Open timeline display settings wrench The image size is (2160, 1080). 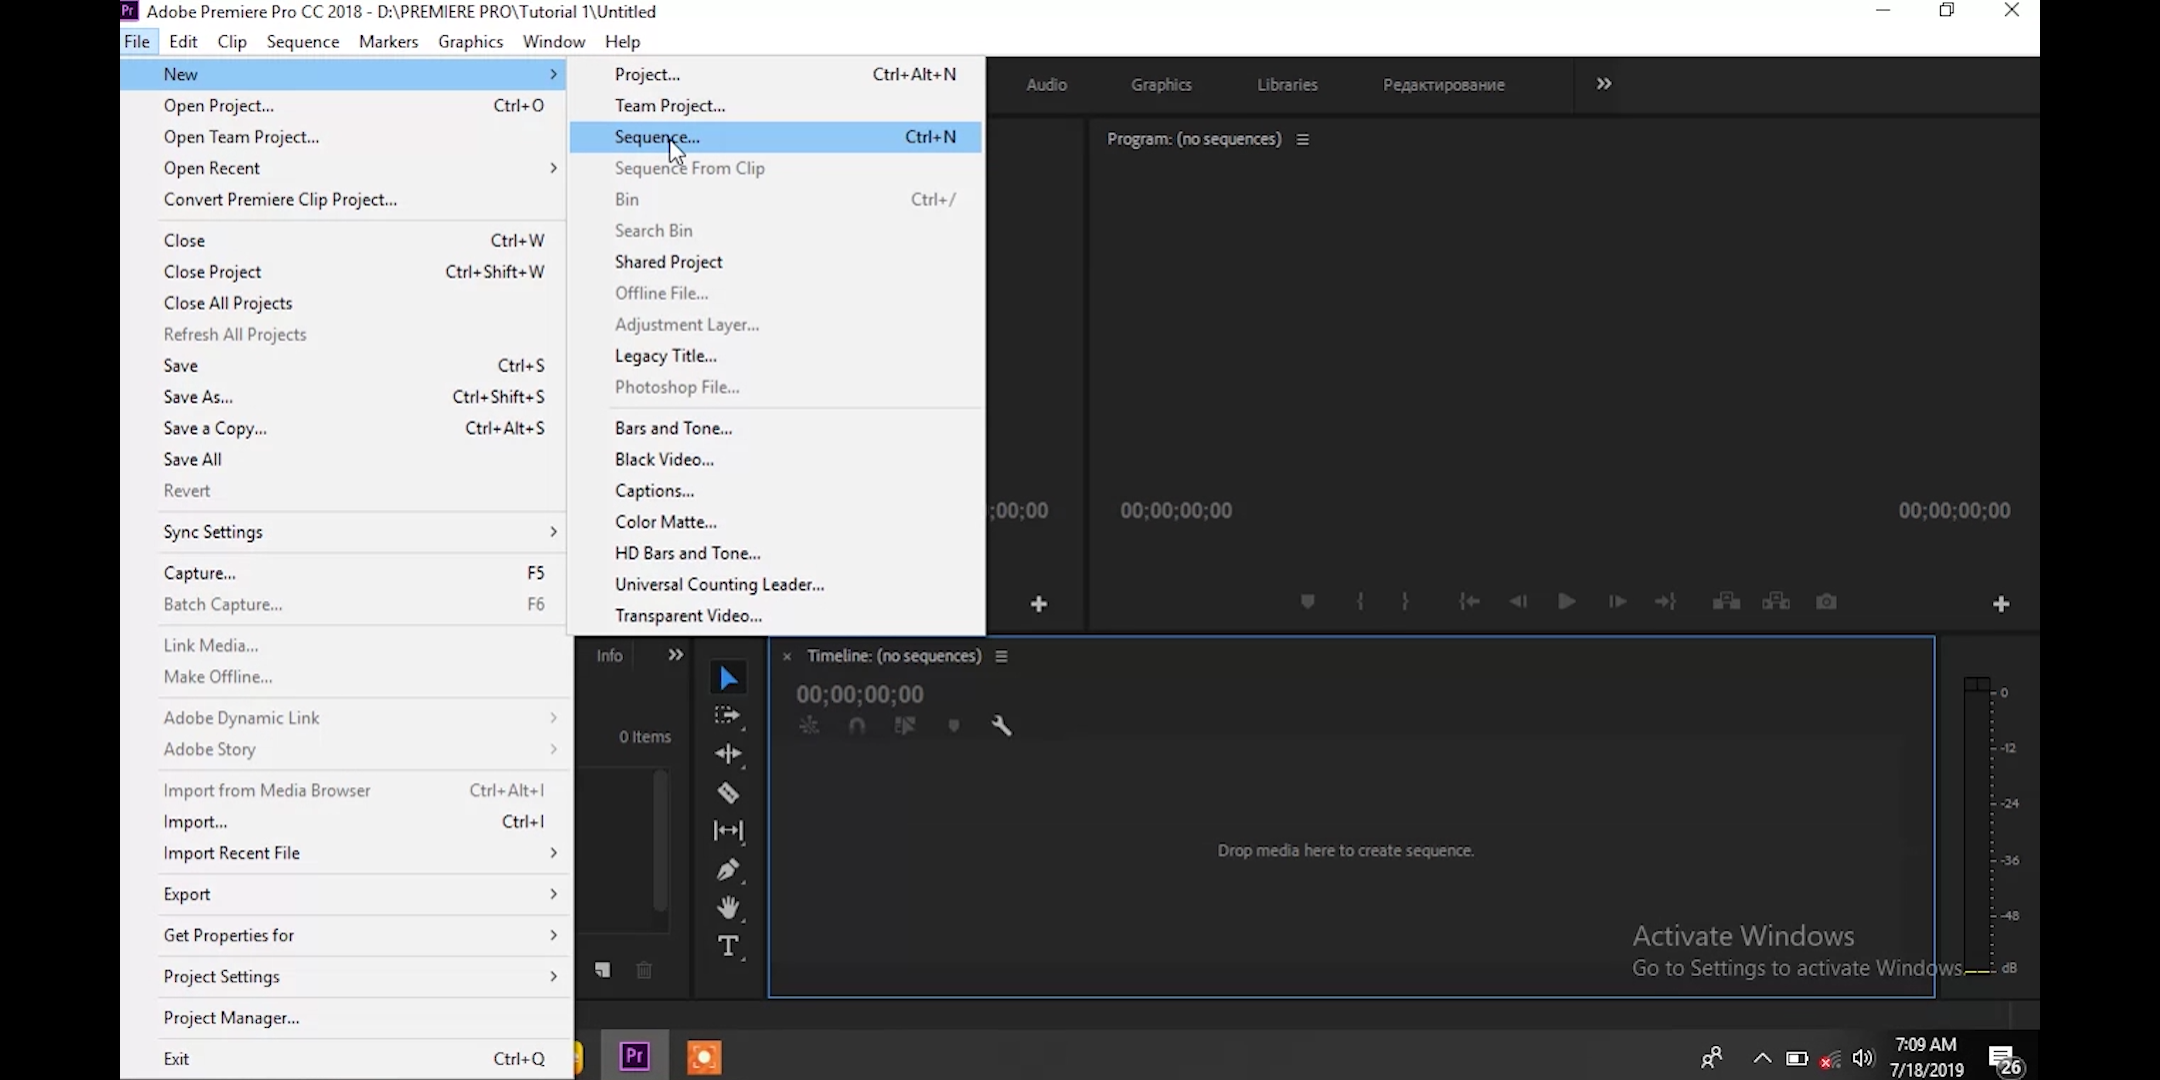tap(1001, 726)
